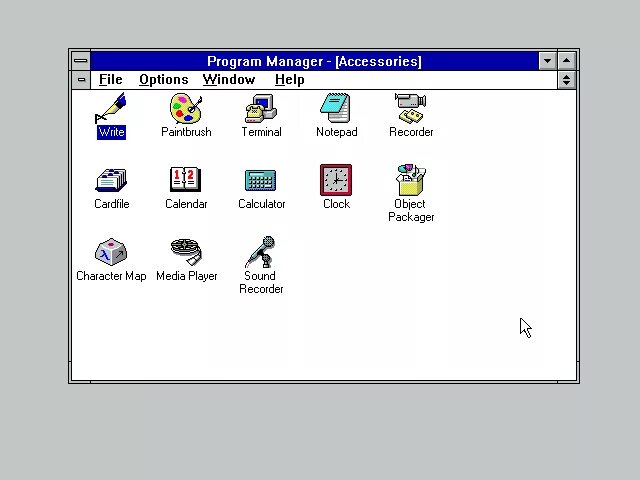Click the 'Terminal' label text
Viewport: 640px width, 480px height.
point(261,132)
